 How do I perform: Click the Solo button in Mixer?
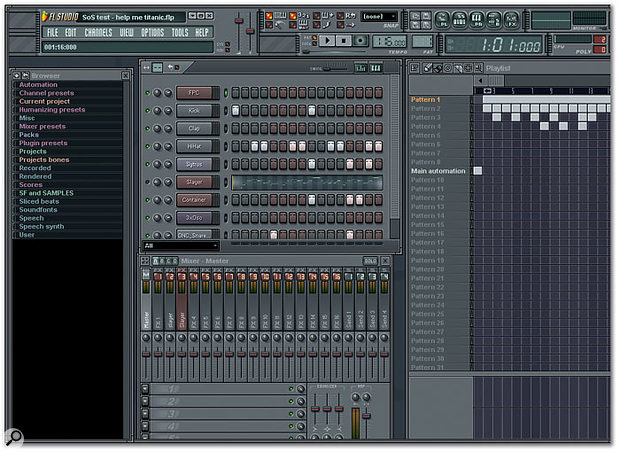[370, 261]
